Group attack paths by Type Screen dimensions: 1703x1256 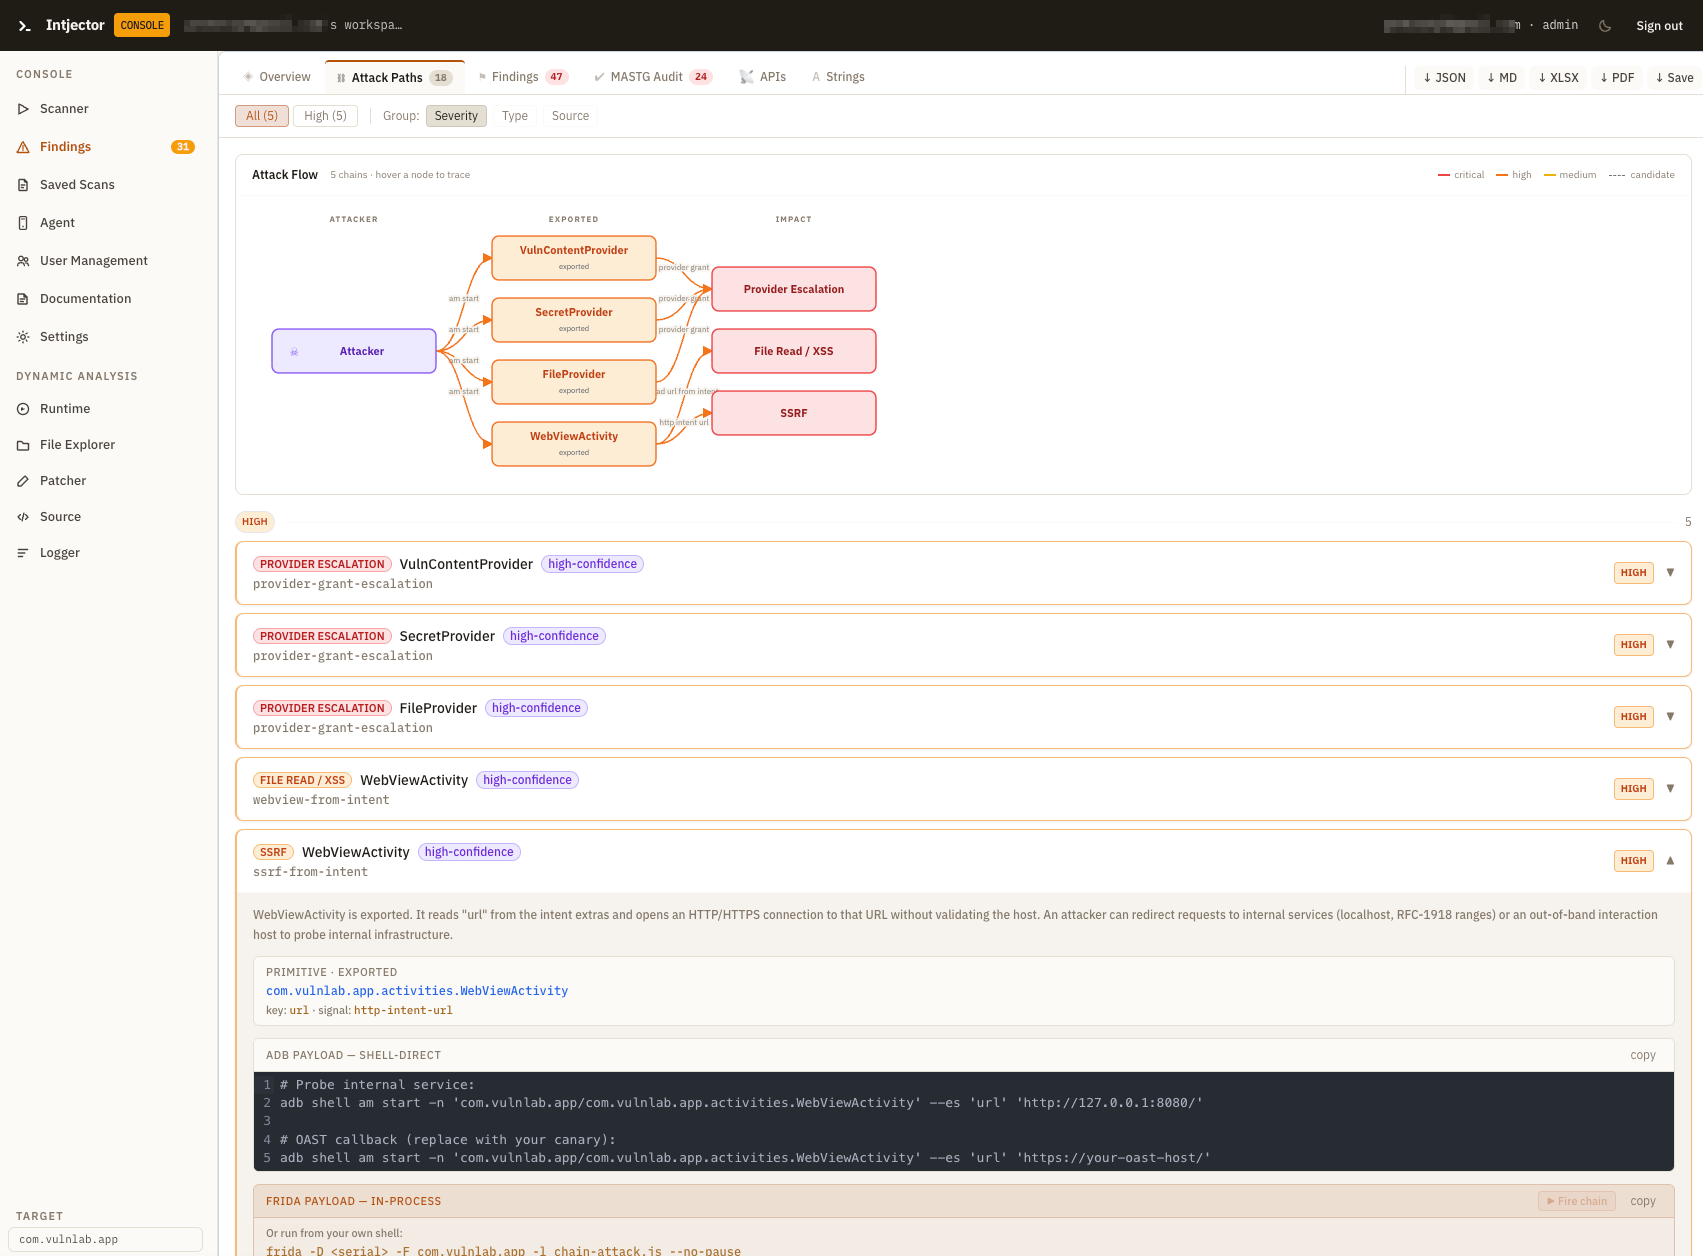pos(515,116)
